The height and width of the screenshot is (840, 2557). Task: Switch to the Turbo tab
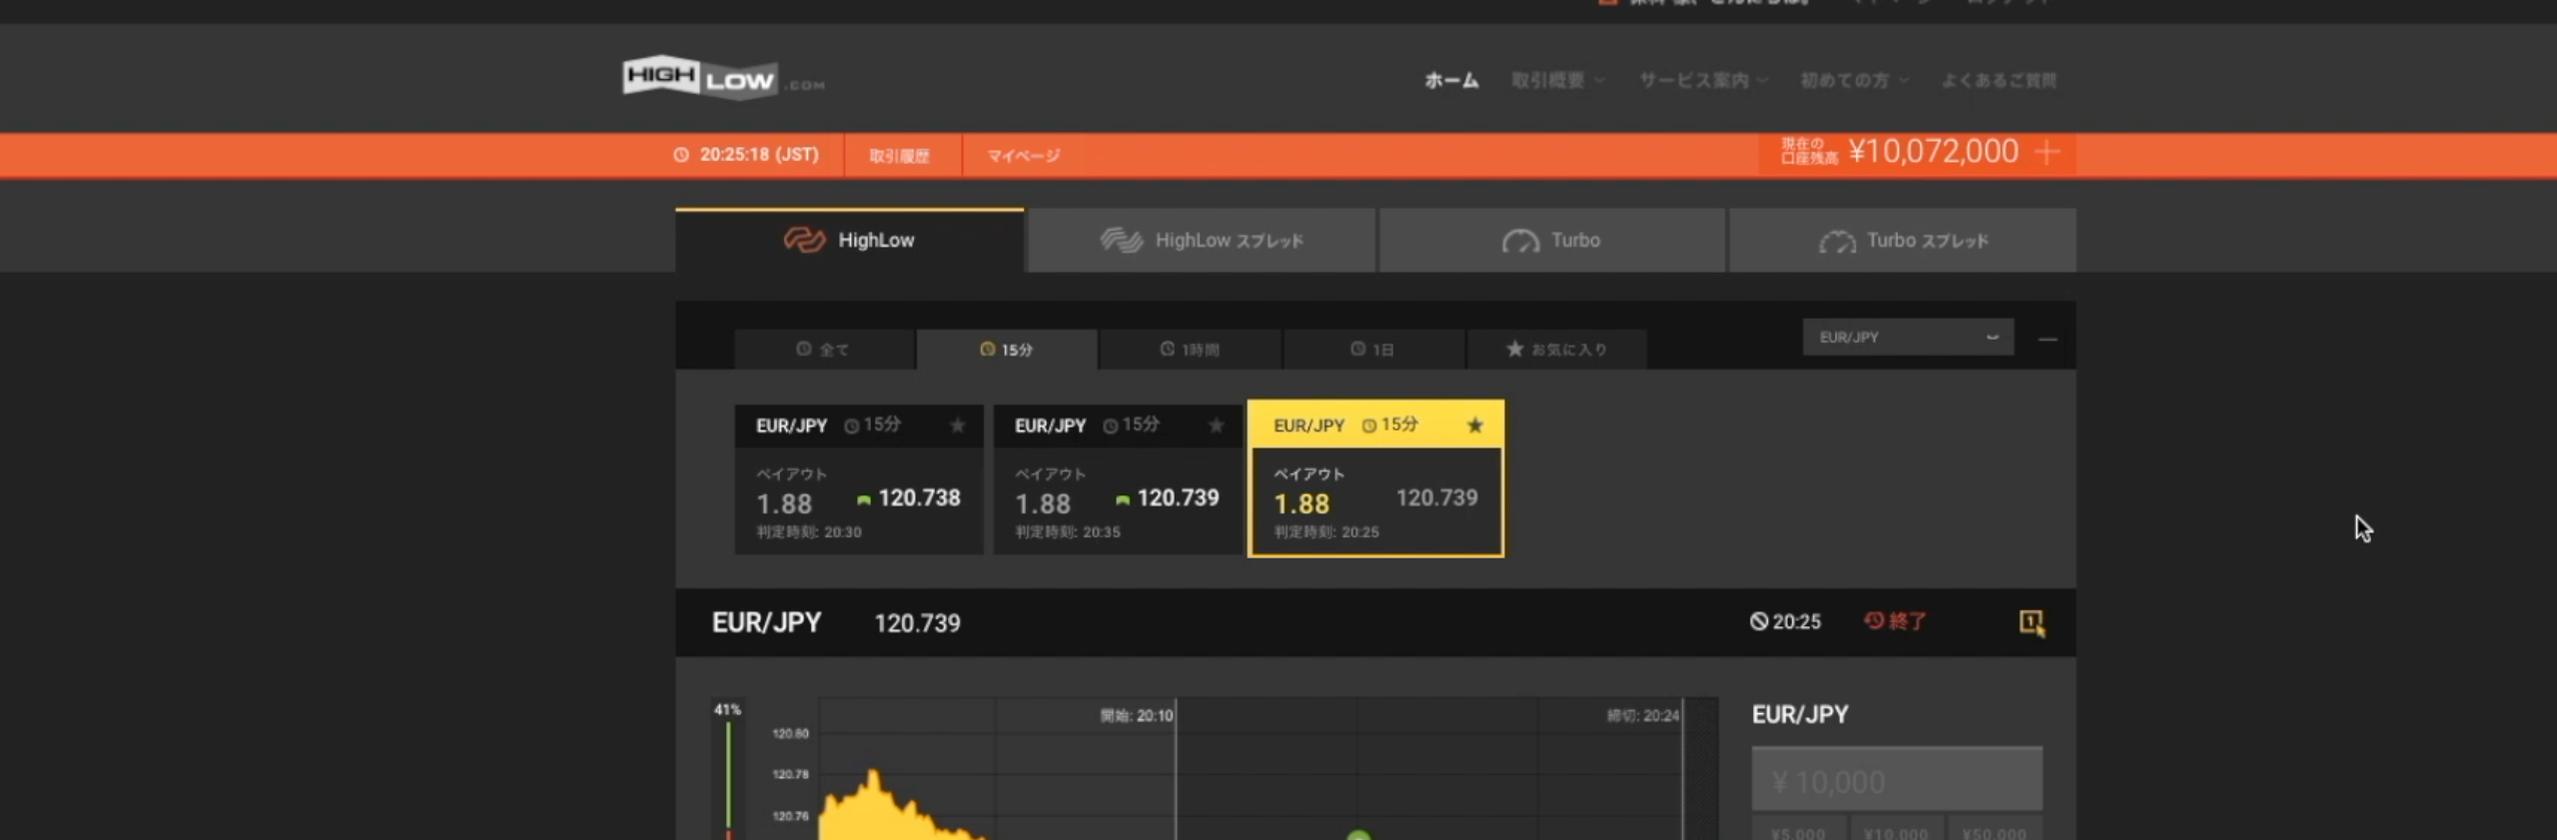pos(1552,240)
